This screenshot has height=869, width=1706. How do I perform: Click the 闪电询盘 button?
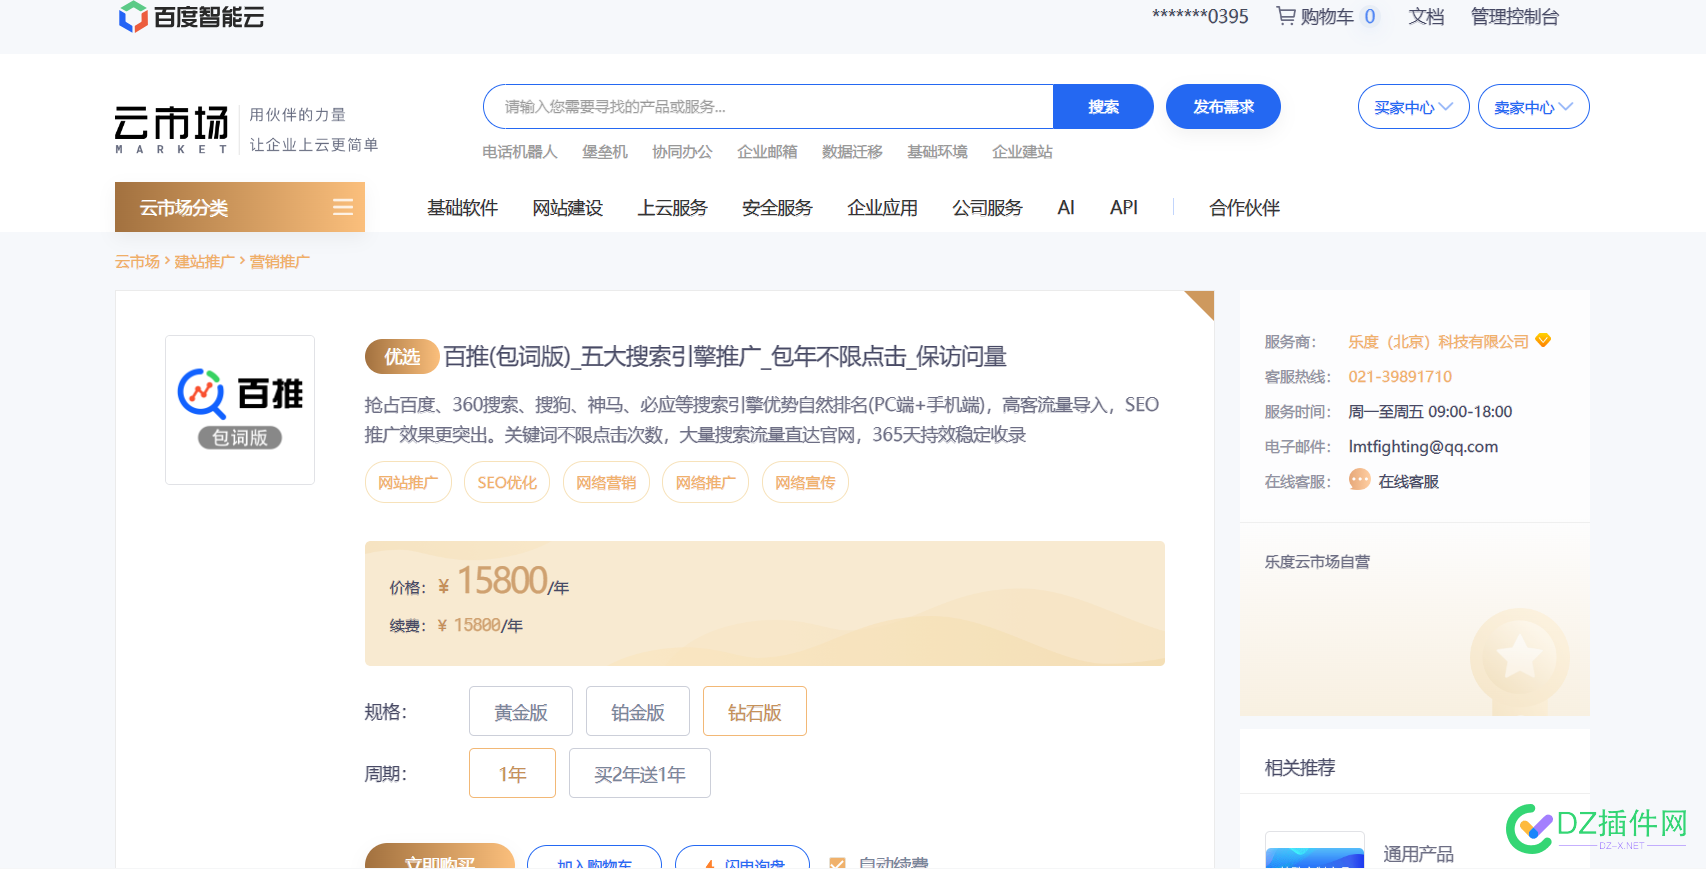pyautogui.click(x=742, y=858)
